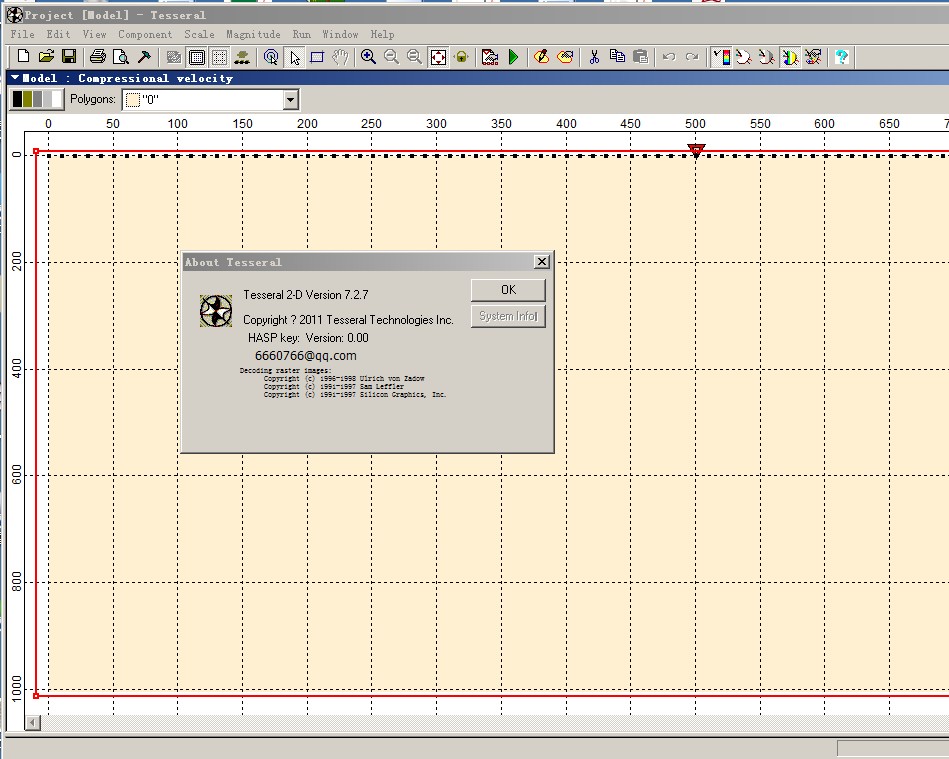Open the Magnitude menu
The image size is (949, 759).
point(253,34)
